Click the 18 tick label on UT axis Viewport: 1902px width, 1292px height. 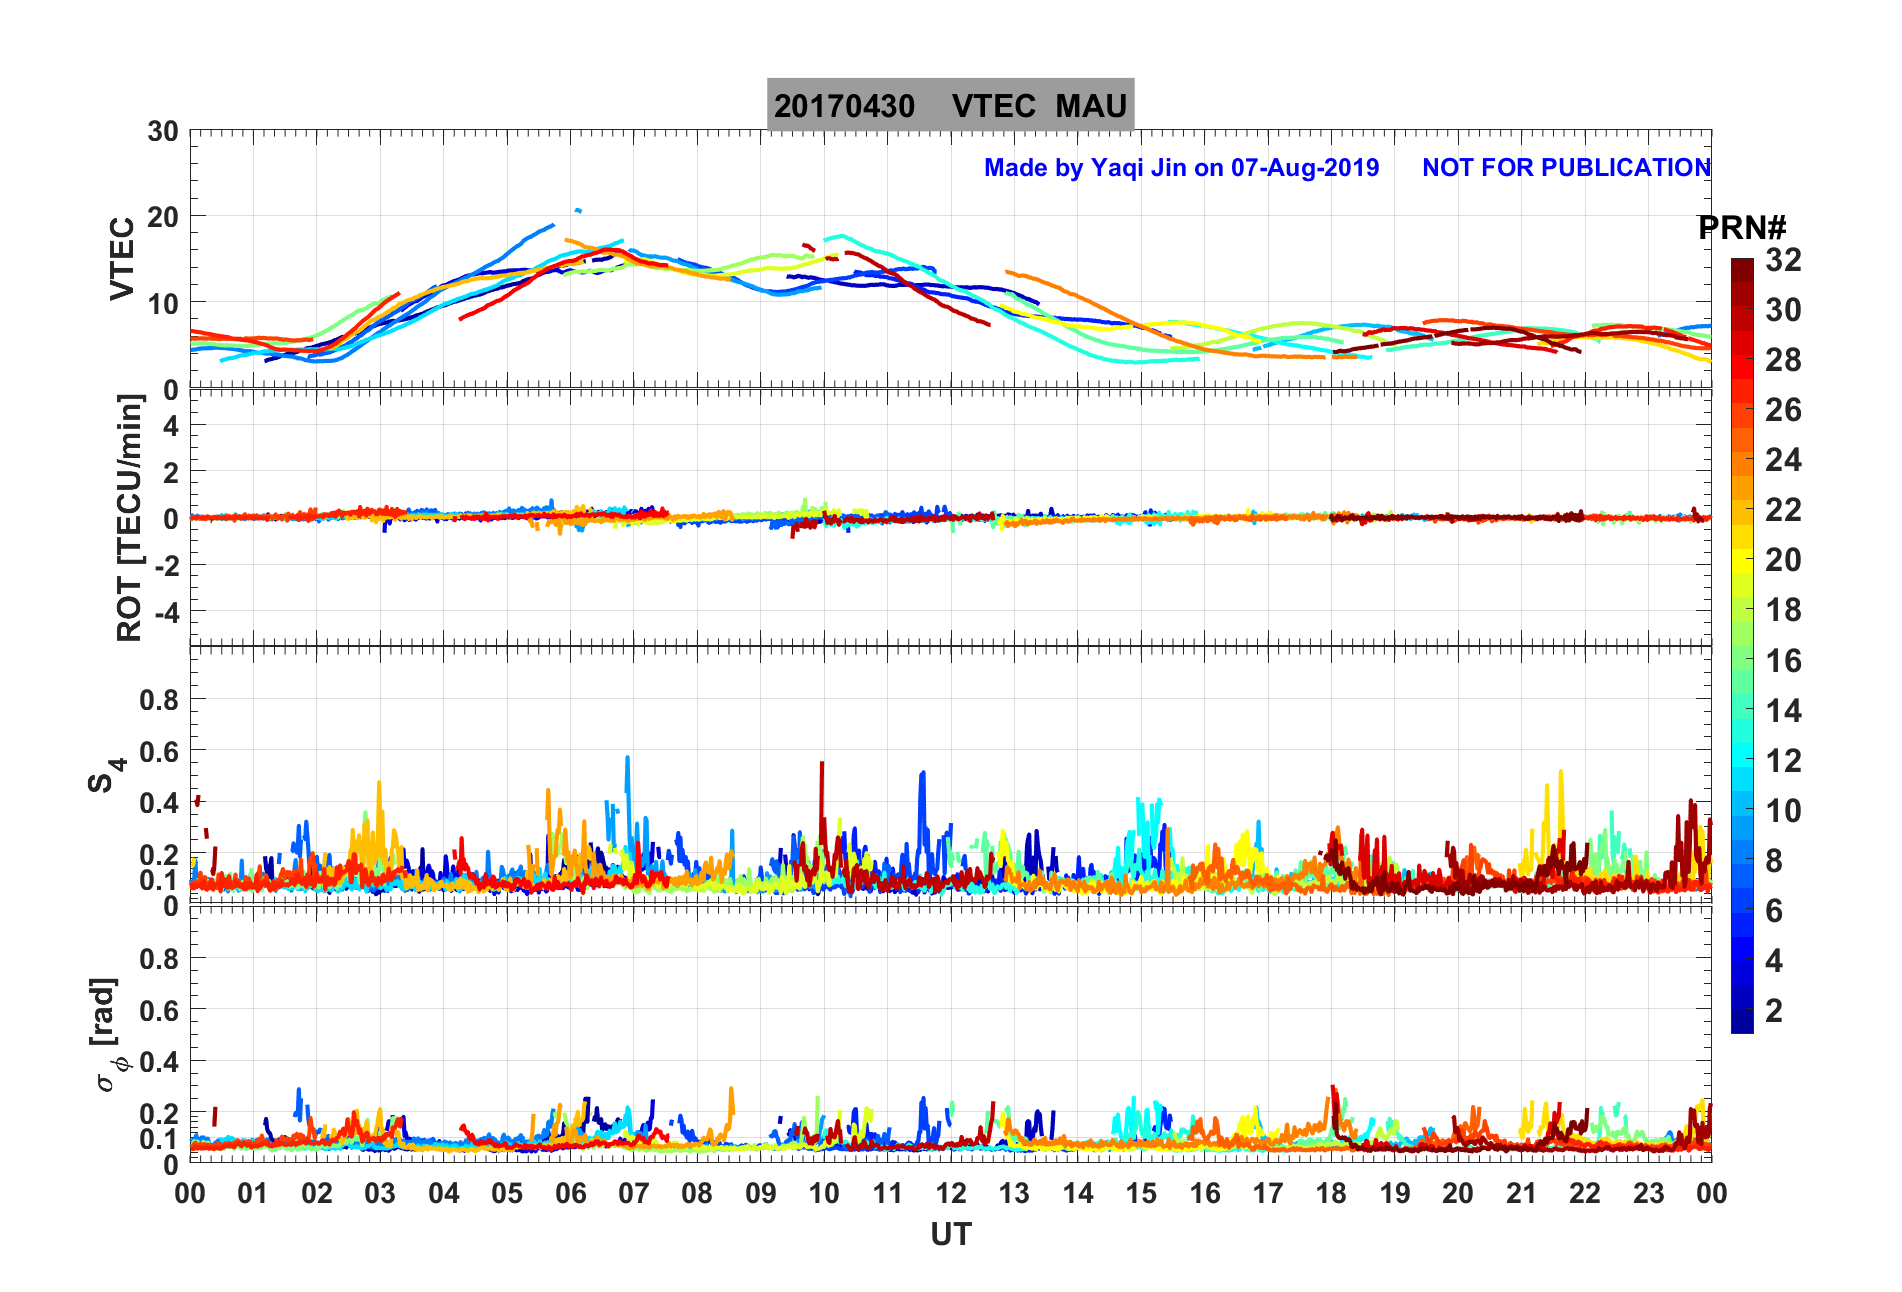pyautogui.click(x=1330, y=1193)
